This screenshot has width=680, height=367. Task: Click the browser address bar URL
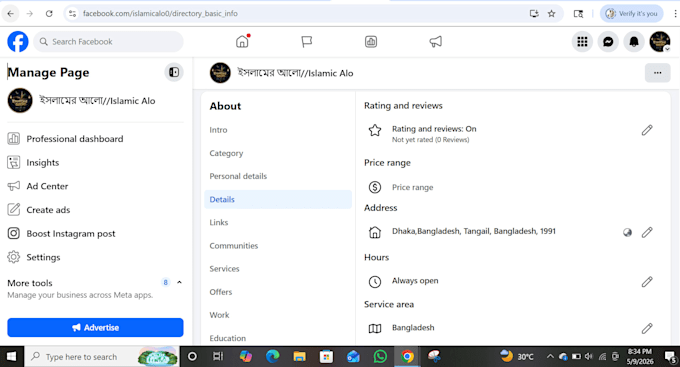(x=160, y=13)
